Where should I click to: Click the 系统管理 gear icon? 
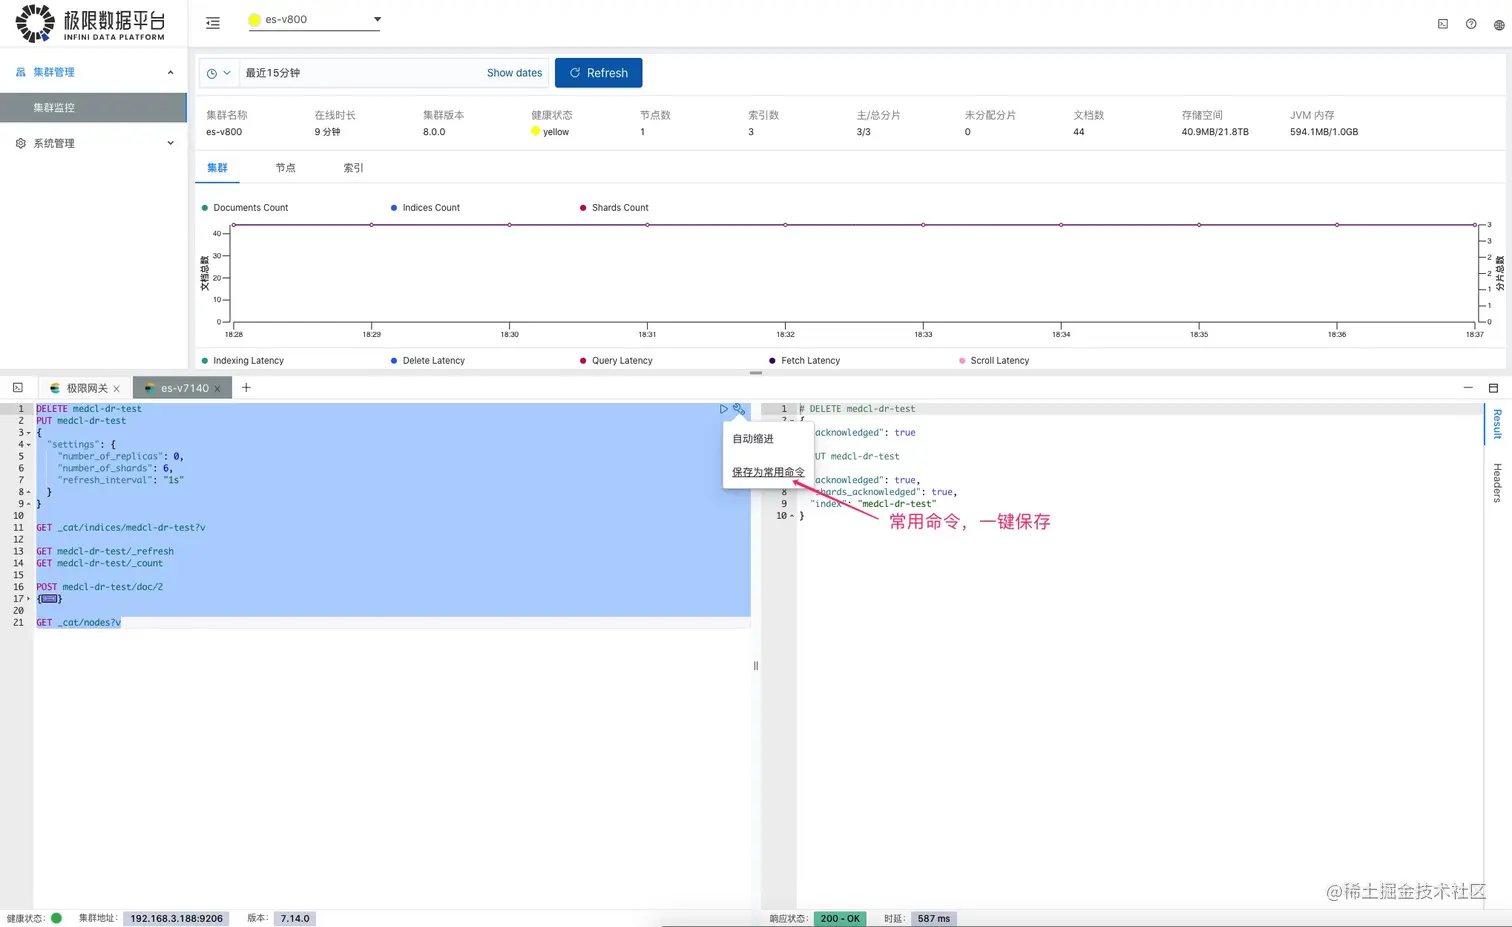click(20, 143)
